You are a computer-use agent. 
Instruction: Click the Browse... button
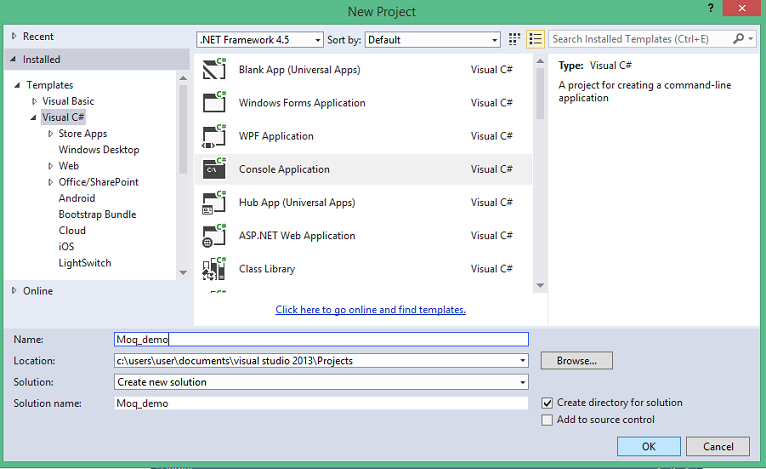click(576, 361)
